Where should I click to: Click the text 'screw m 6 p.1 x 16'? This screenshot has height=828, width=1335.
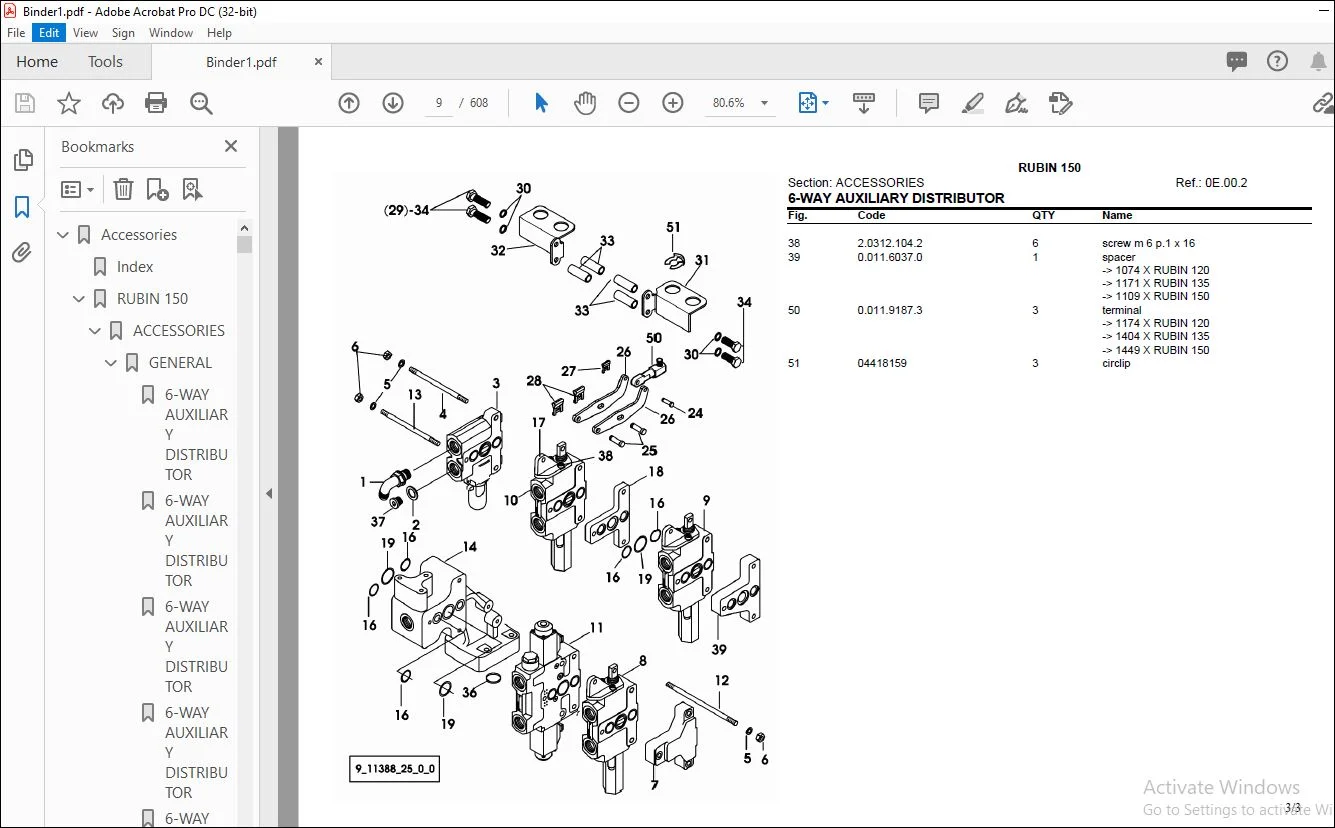click(1148, 243)
